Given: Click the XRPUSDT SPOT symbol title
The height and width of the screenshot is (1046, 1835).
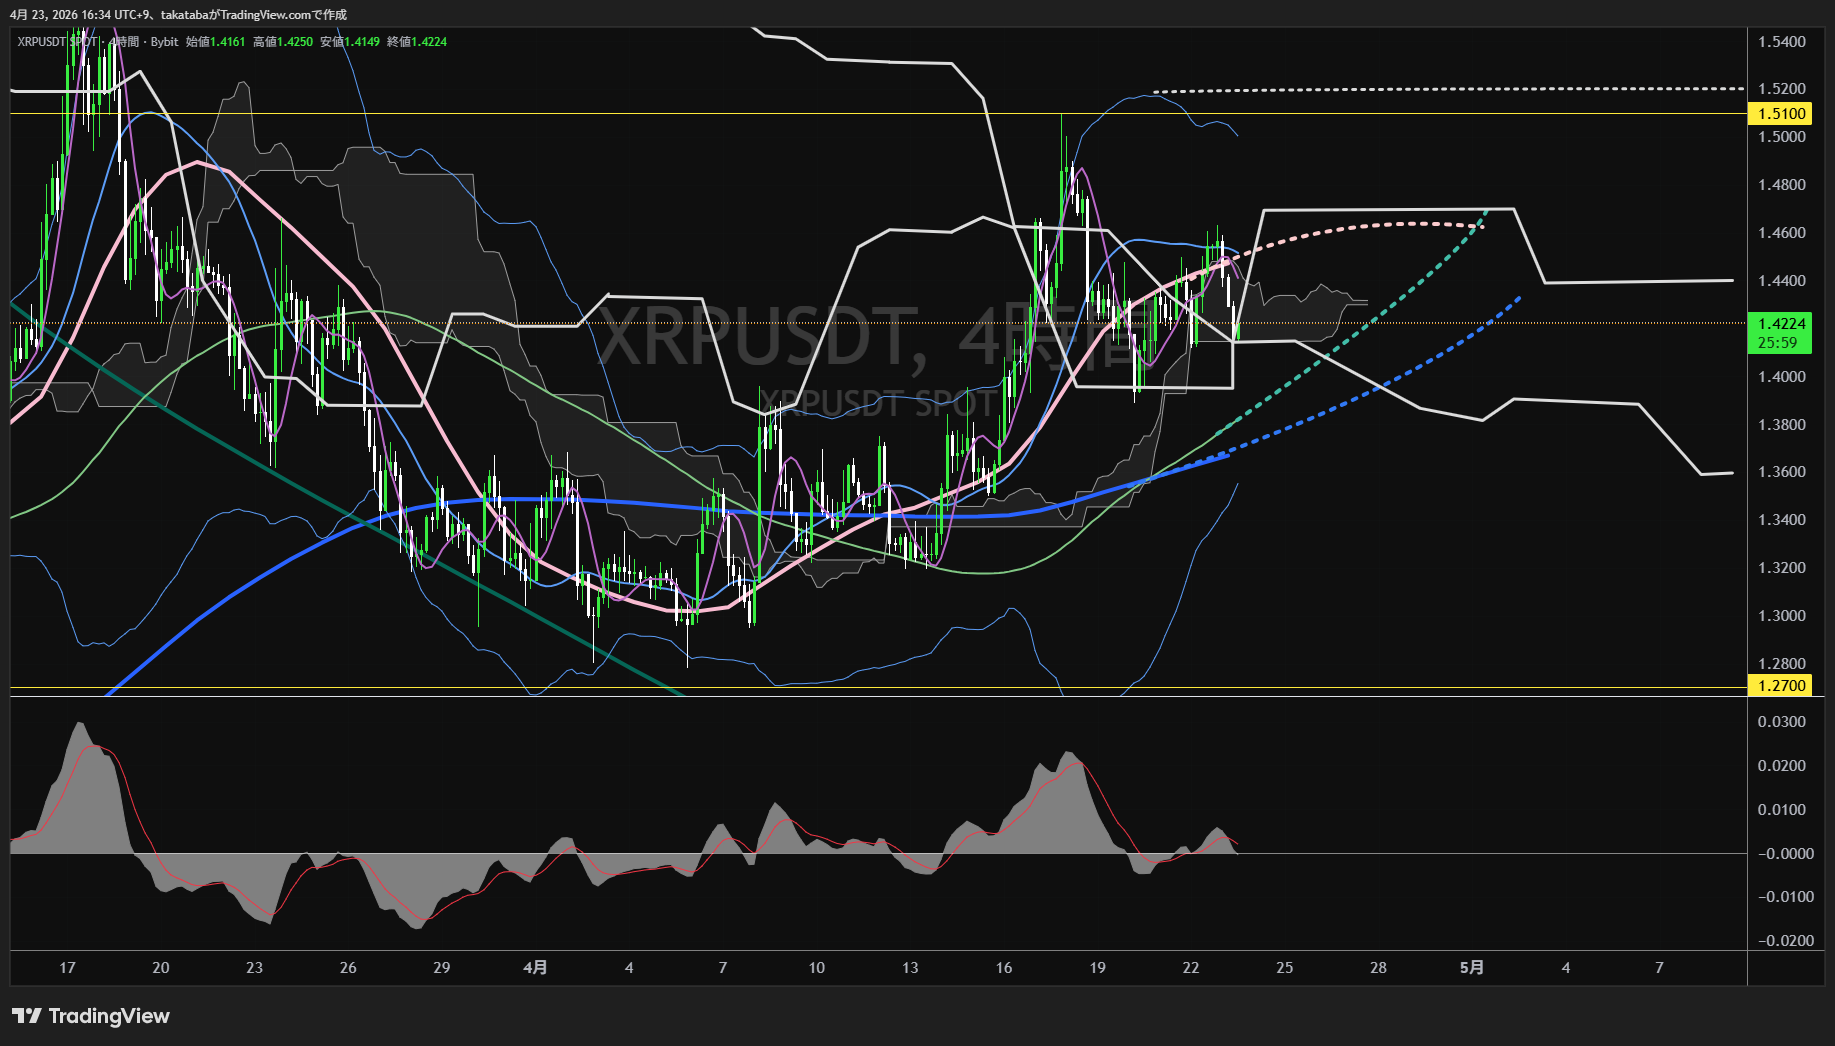Looking at the screenshot, I should tap(57, 42).
